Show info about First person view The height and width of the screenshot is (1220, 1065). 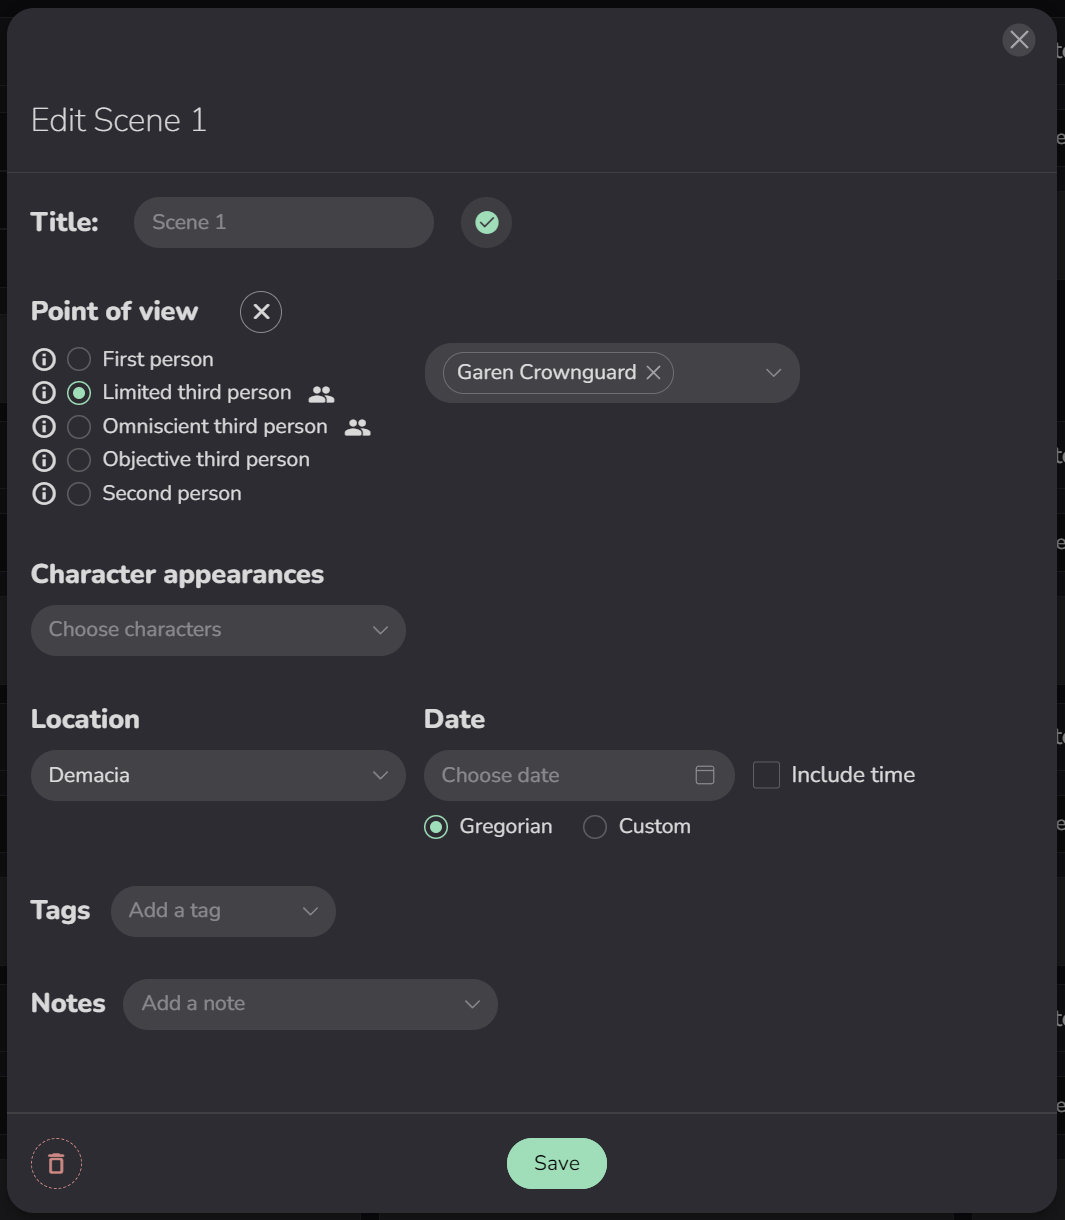[x=44, y=359]
